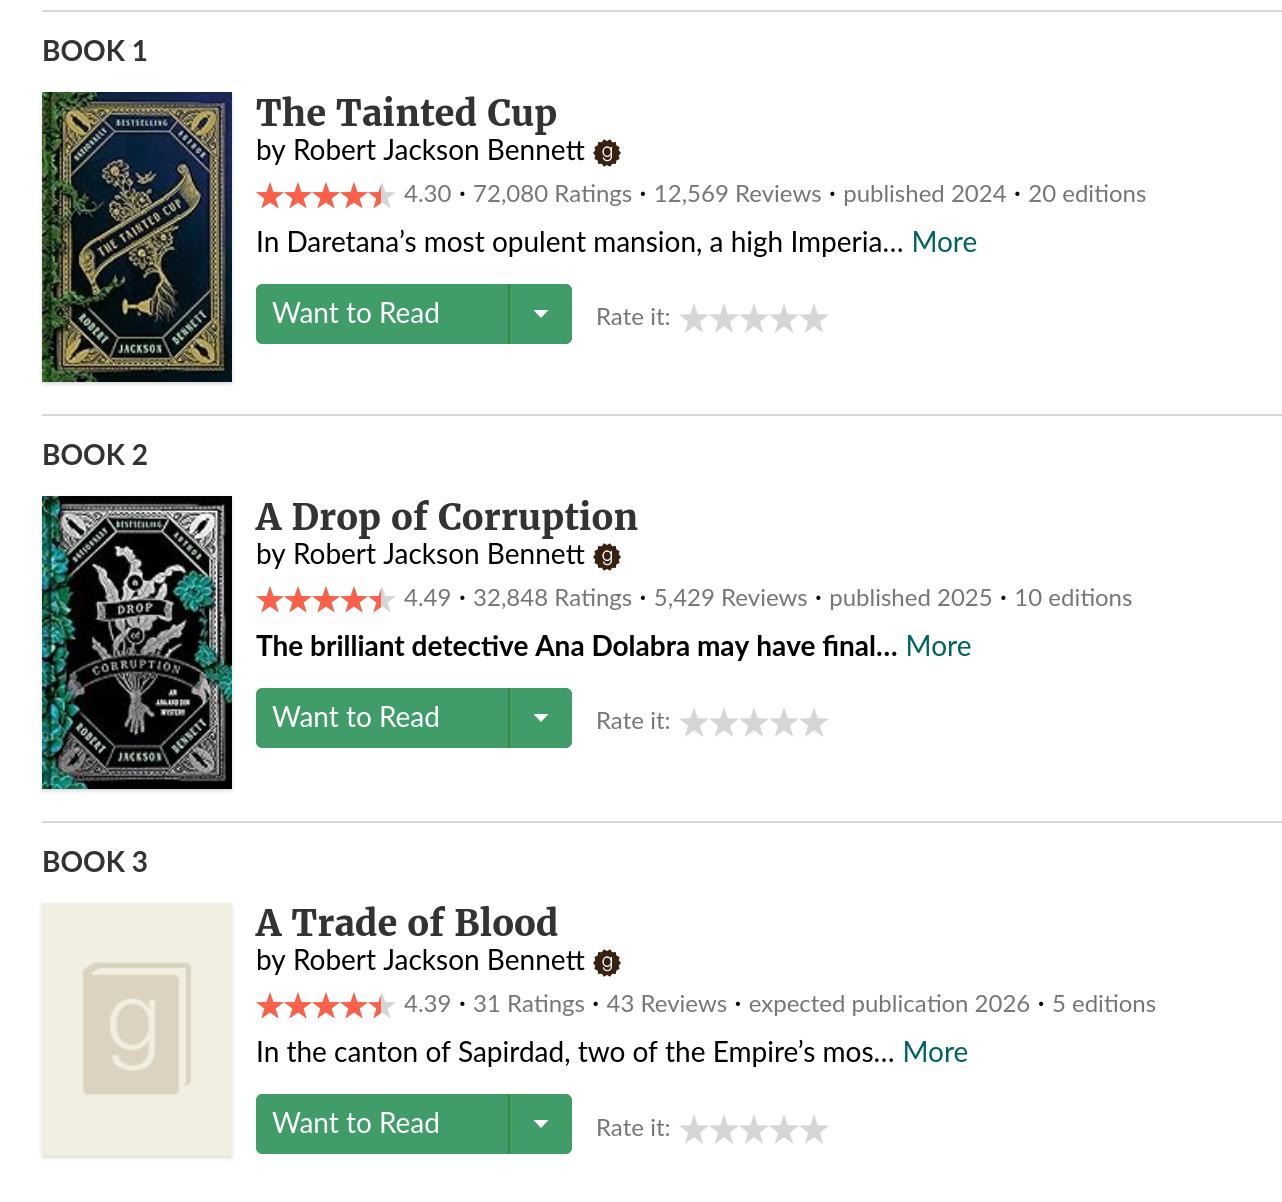Open the A Trade of Blood title link
The height and width of the screenshot is (1202, 1282).
[x=407, y=923]
